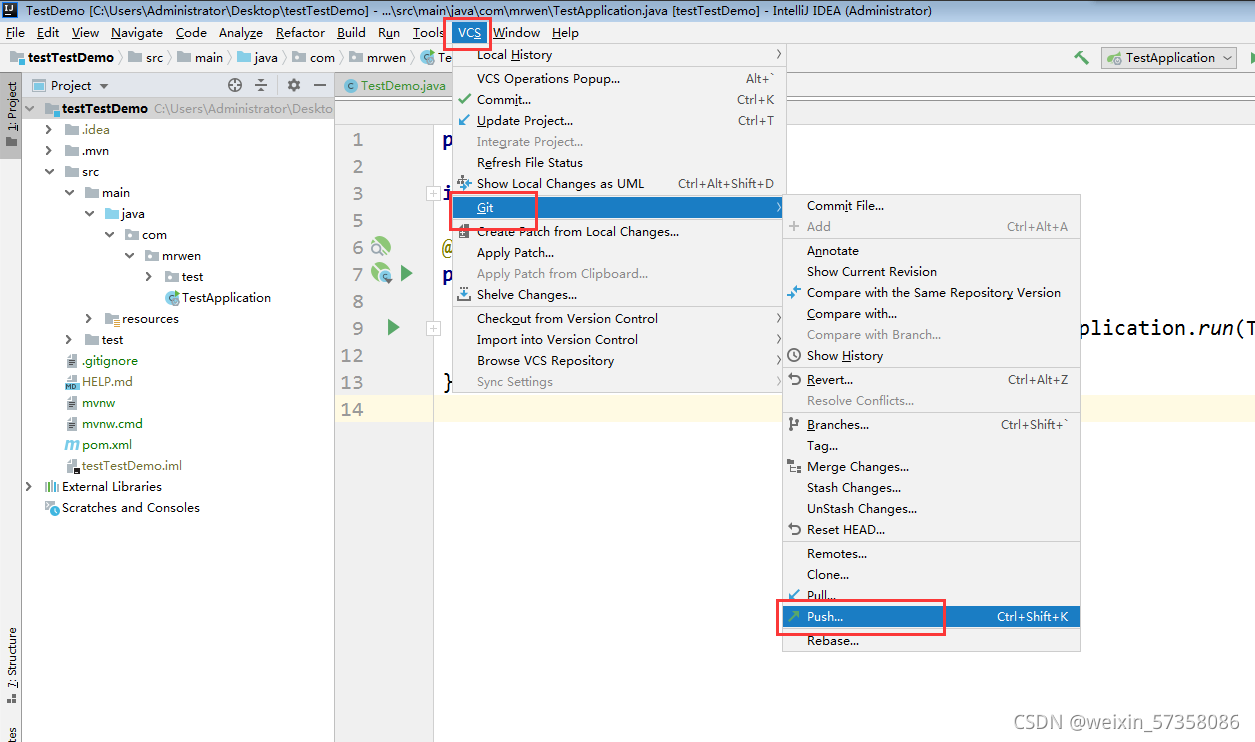Select Show History entry

click(x=930, y=356)
